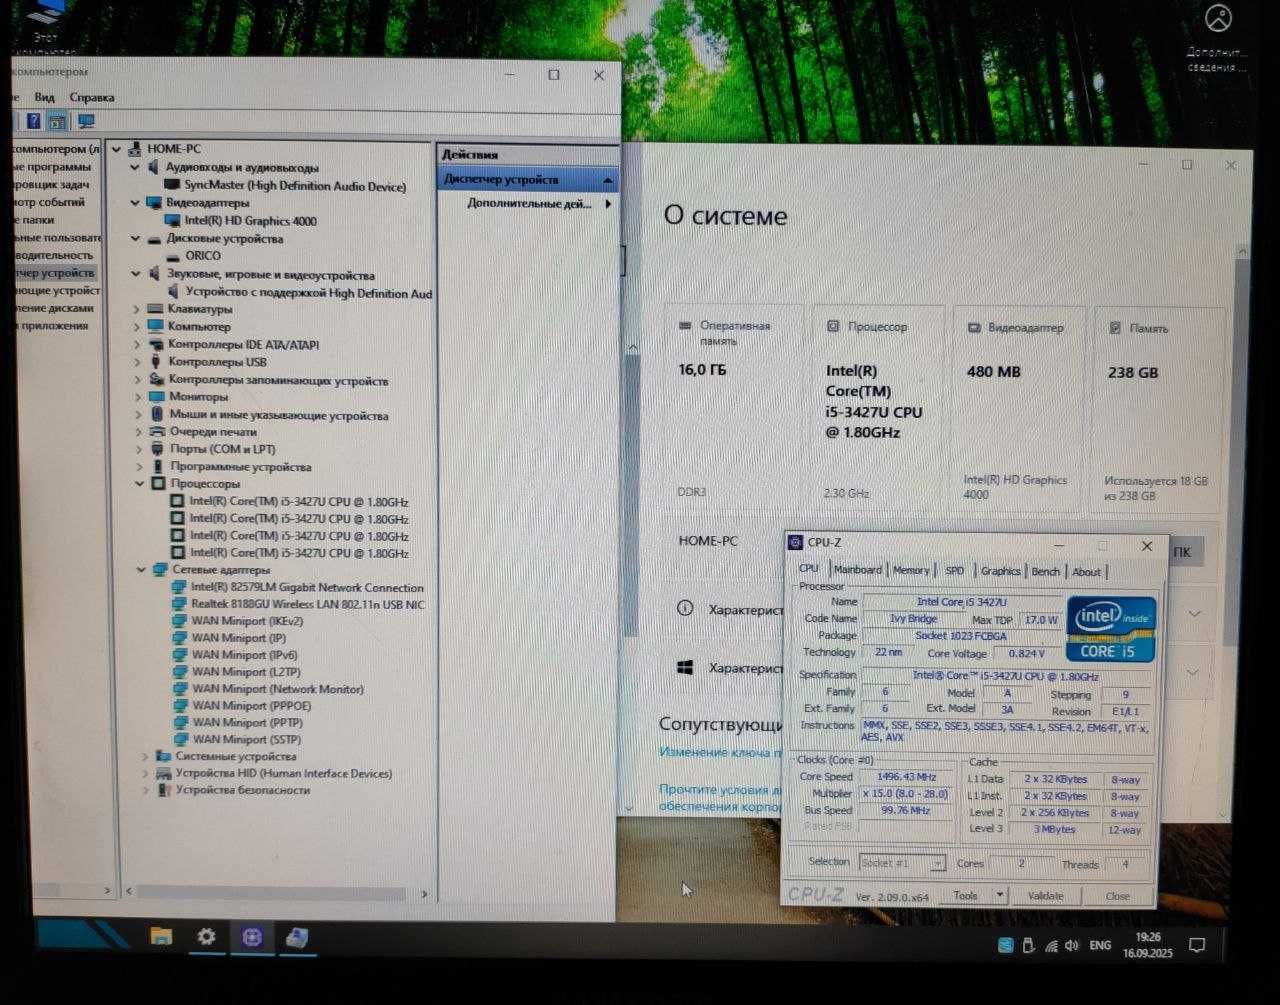
Task: Open the Справка menu
Action: point(92,97)
